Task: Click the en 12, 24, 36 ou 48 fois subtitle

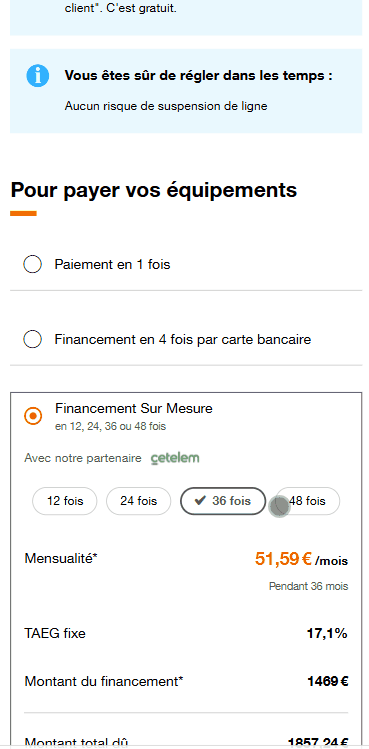Action: point(110,426)
